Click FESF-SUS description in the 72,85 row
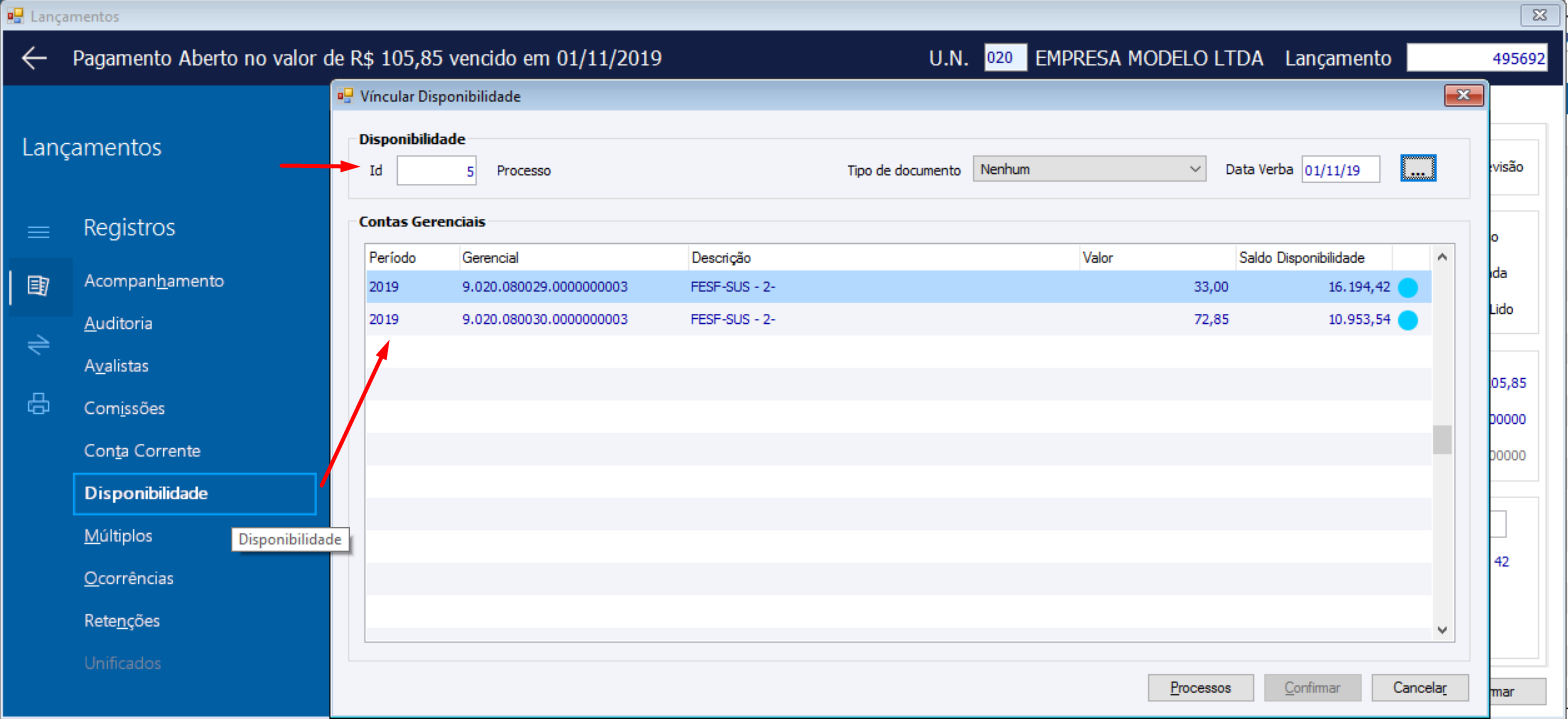This screenshot has height=719, width=1568. click(x=733, y=321)
